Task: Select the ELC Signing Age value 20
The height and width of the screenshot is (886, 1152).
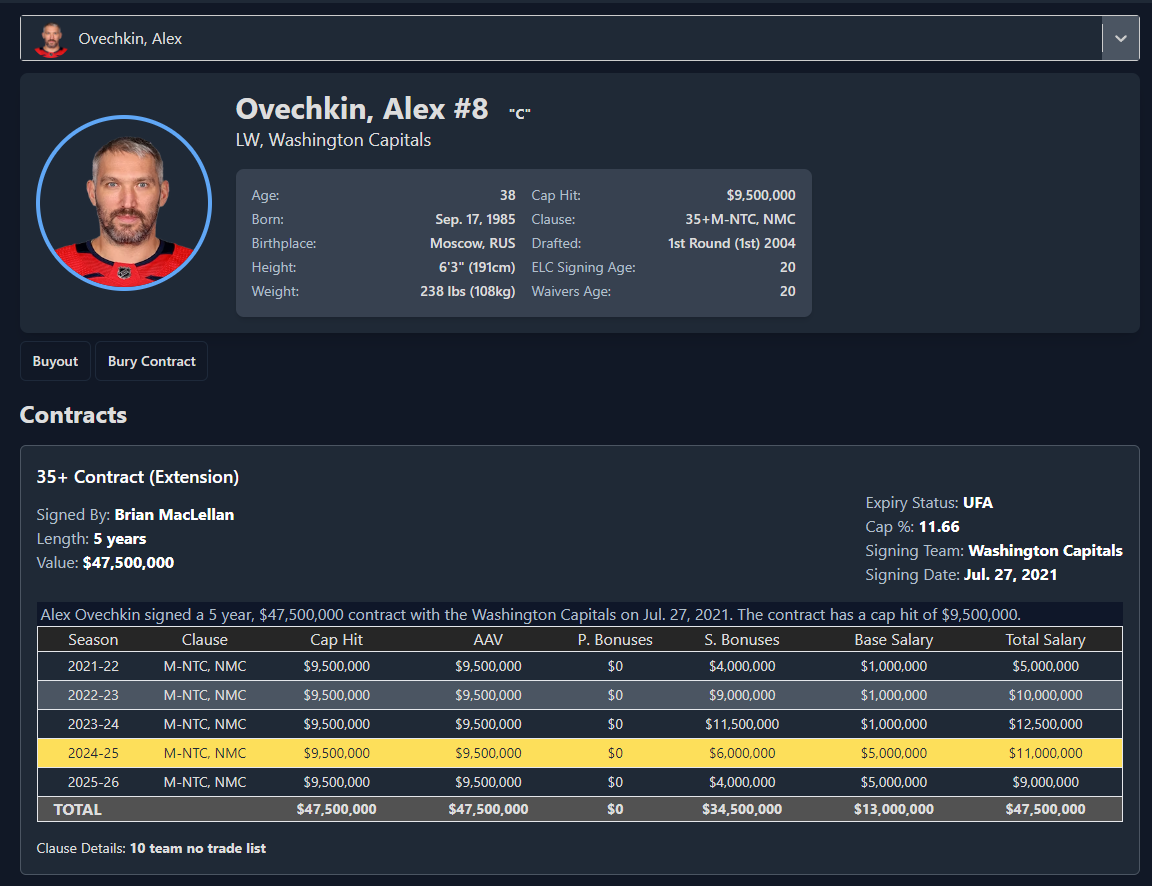Action: (x=788, y=267)
